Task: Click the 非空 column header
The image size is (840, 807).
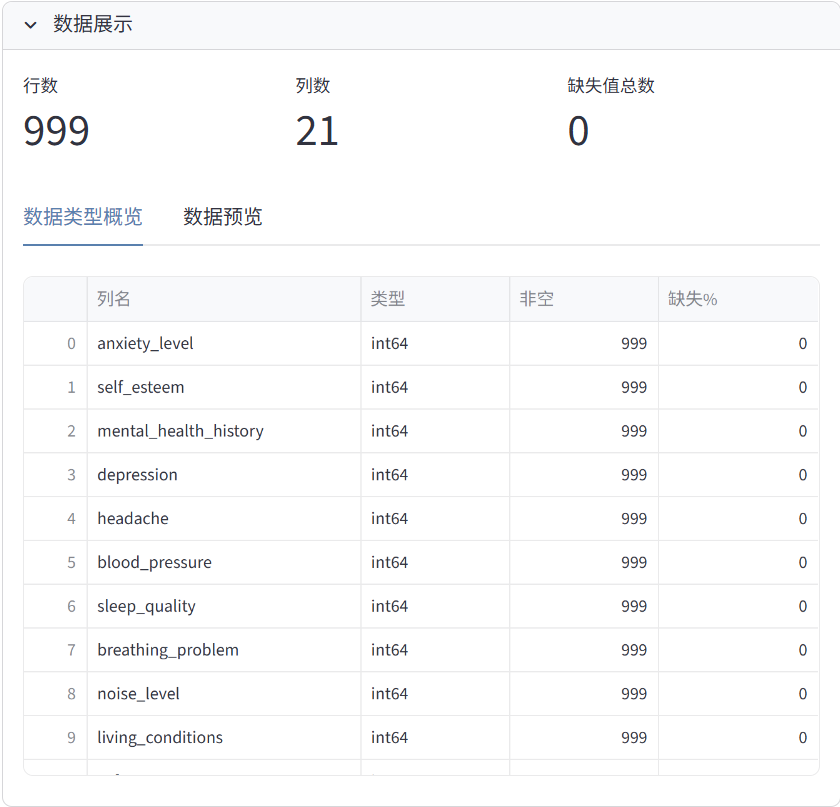Action: [x=537, y=299]
